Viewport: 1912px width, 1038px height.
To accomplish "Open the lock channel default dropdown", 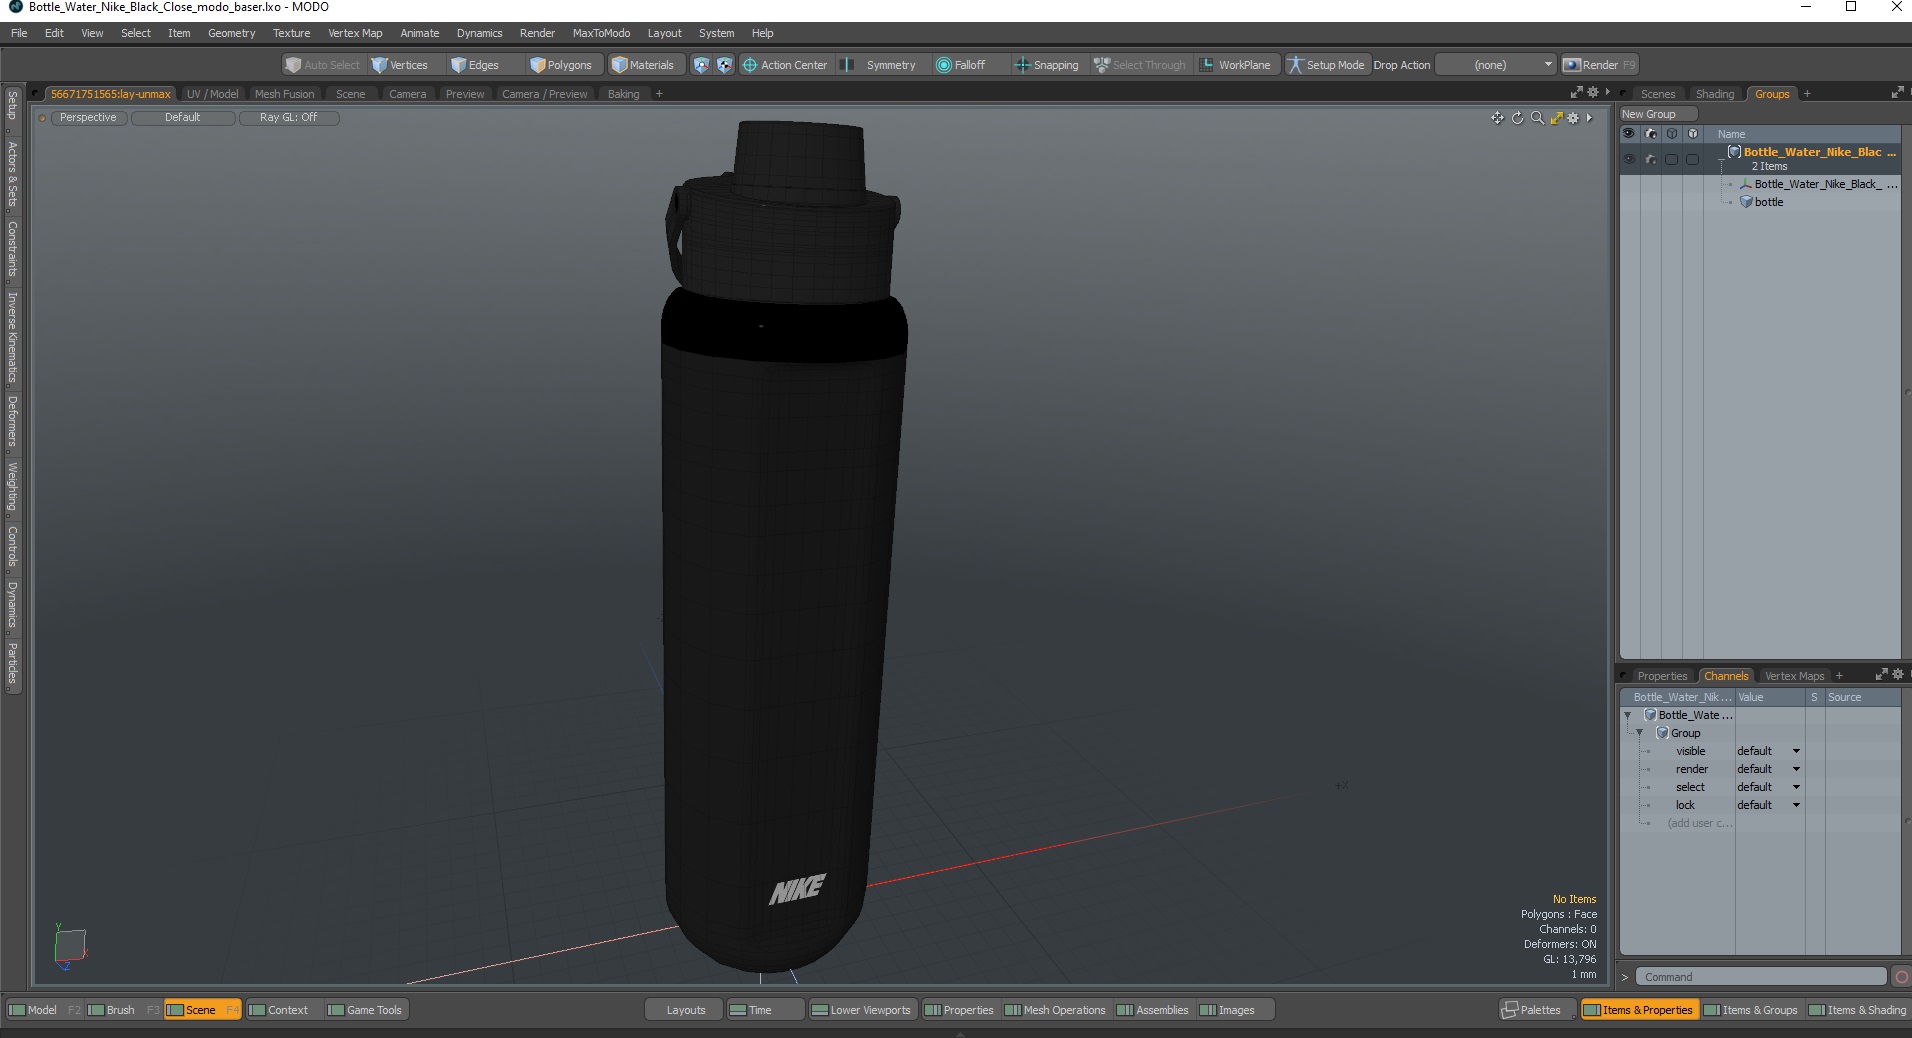I will coord(1768,805).
